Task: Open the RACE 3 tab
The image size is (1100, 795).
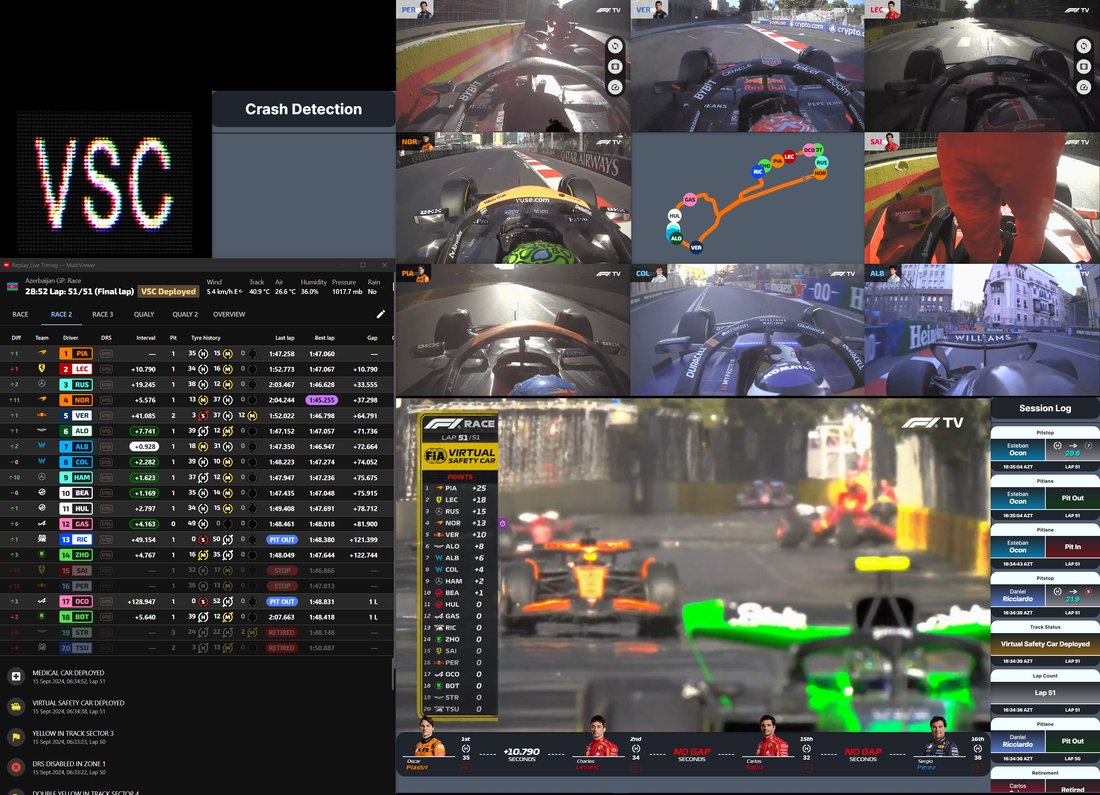Action: coord(102,314)
